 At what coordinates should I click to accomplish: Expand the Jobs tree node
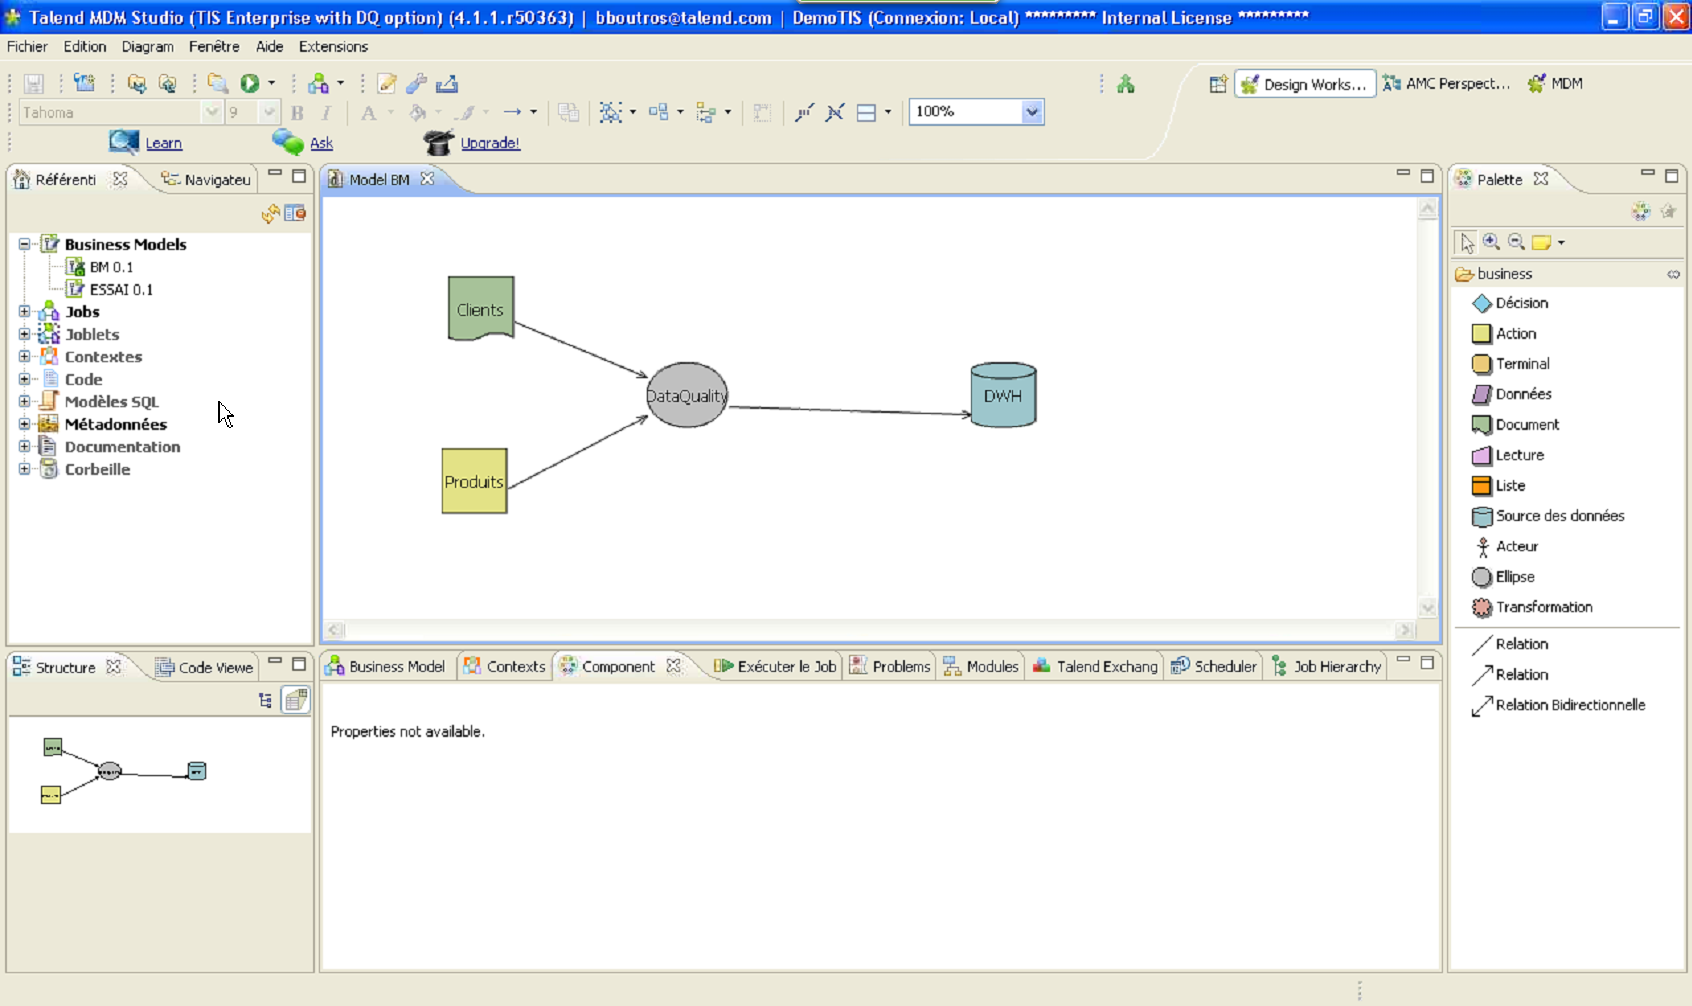click(x=24, y=312)
